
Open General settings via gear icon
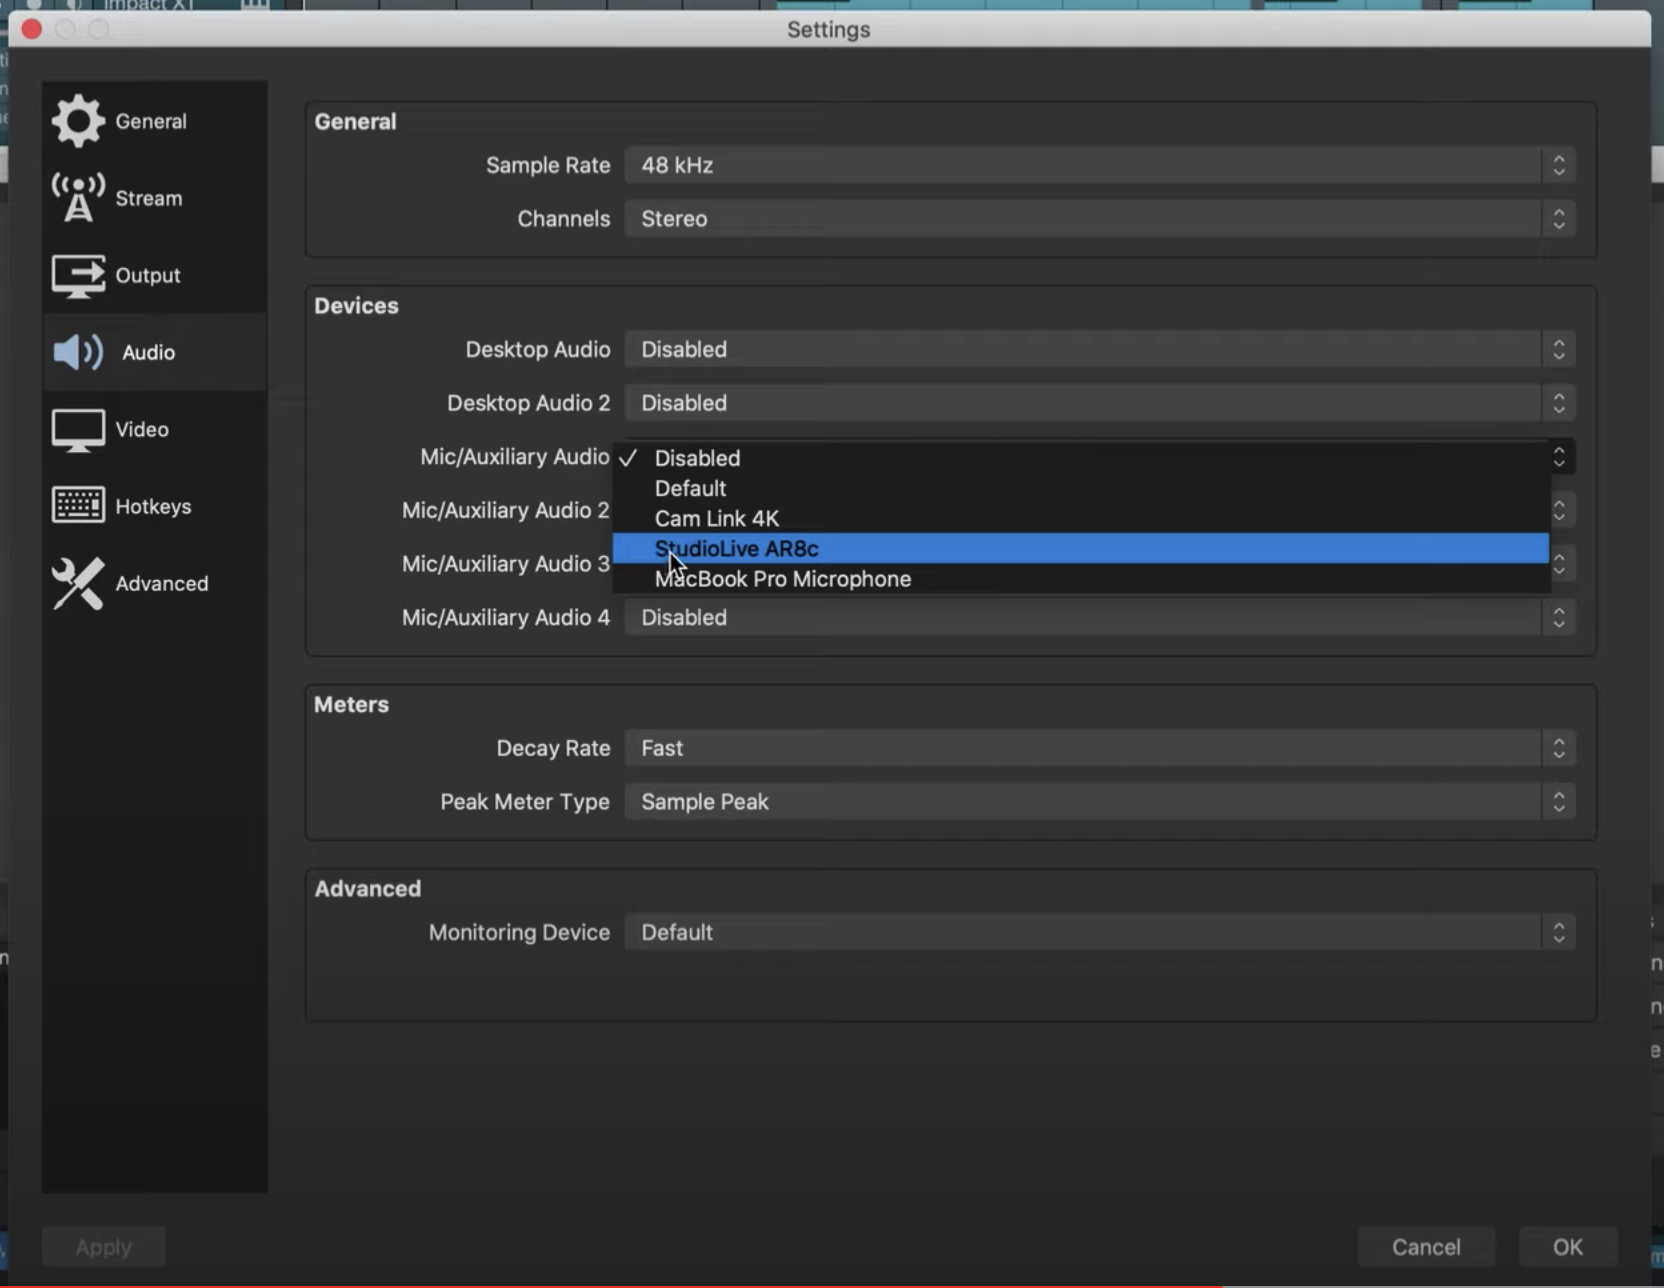(x=78, y=121)
